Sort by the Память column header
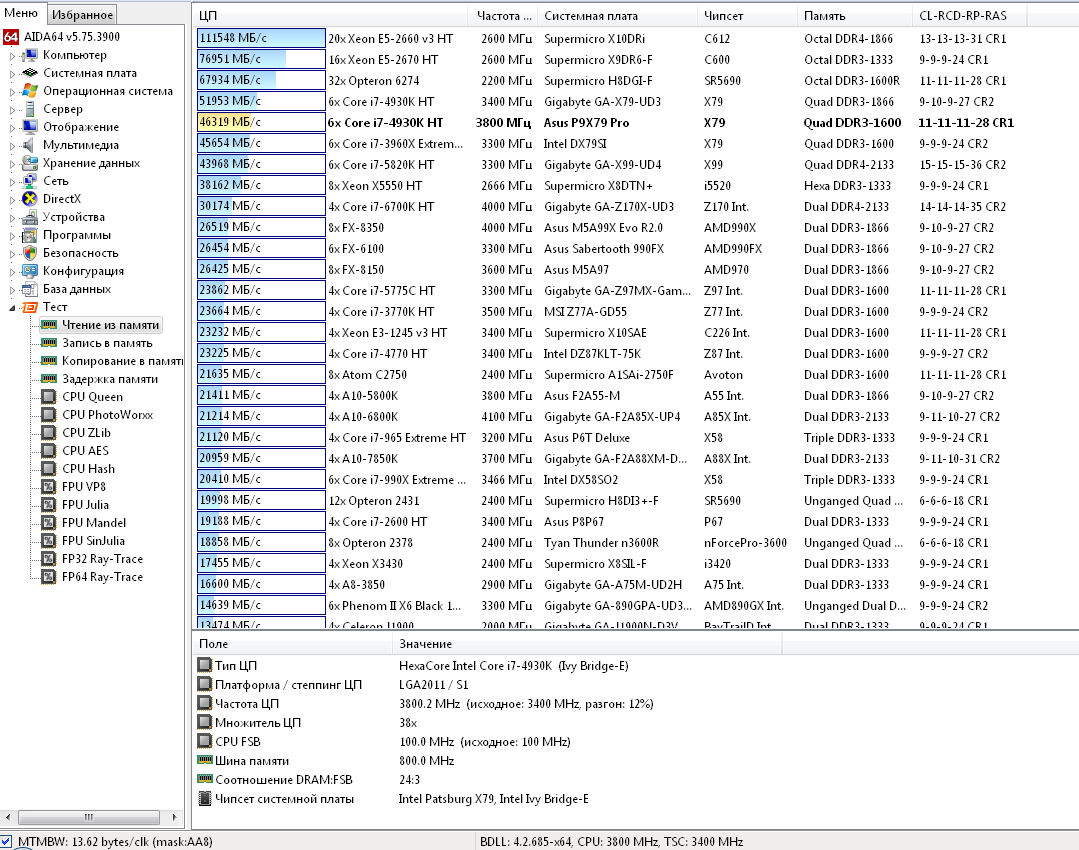 point(856,16)
